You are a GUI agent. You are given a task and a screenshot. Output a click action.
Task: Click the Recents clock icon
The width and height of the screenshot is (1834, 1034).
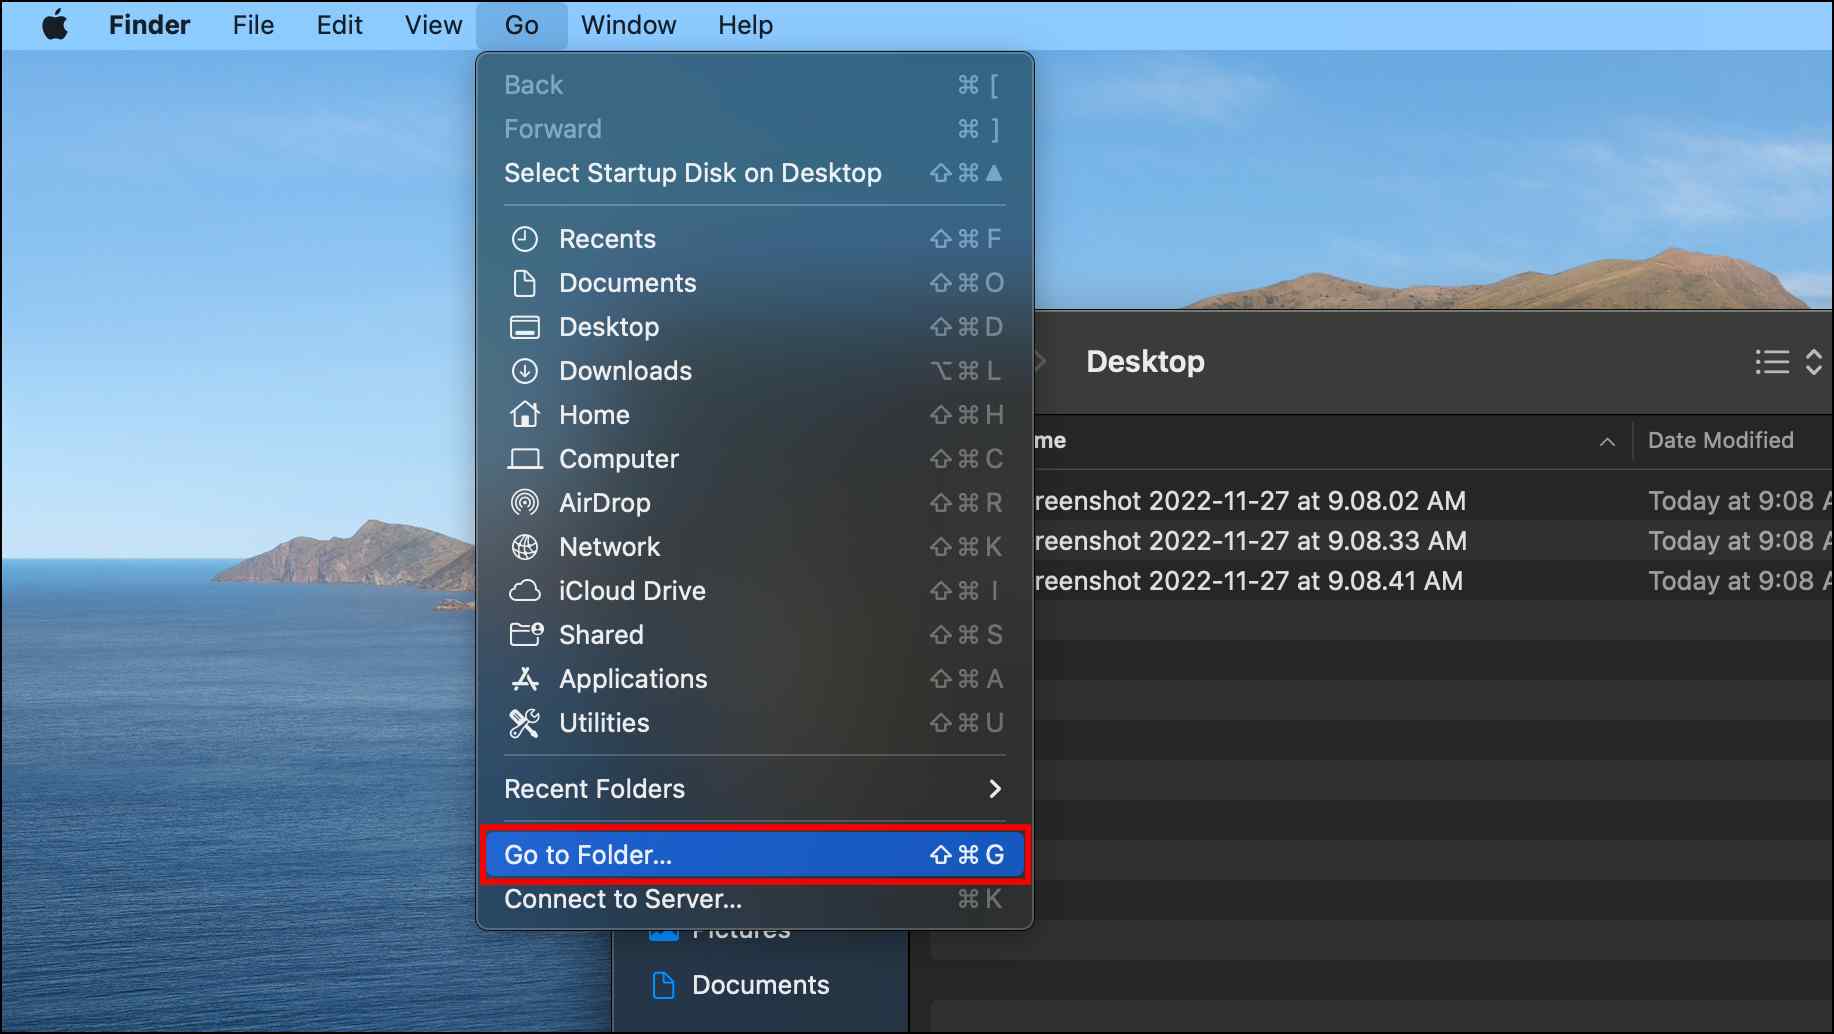click(x=525, y=239)
